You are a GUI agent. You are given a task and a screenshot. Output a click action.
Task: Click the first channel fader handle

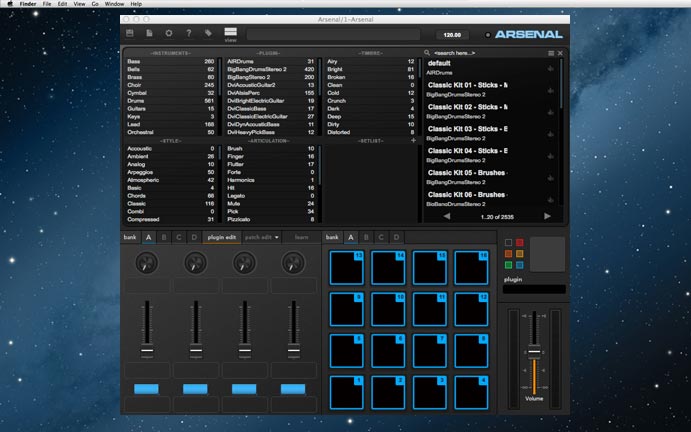pyautogui.click(x=147, y=351)
